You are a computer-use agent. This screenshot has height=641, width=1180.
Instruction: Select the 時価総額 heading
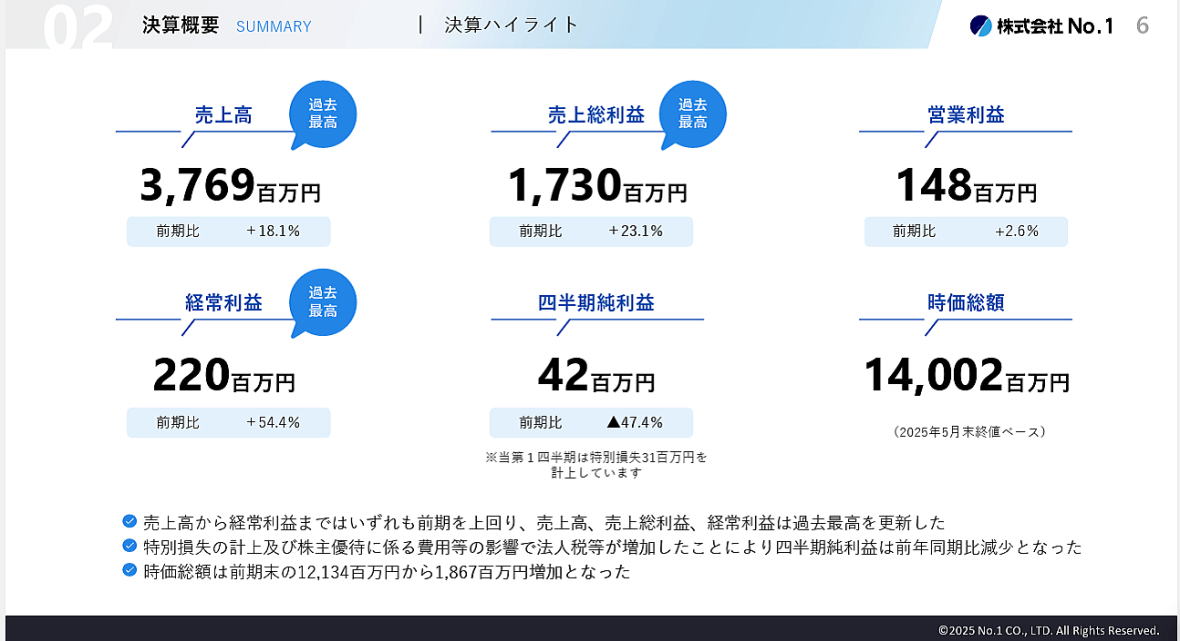point(966,302)
